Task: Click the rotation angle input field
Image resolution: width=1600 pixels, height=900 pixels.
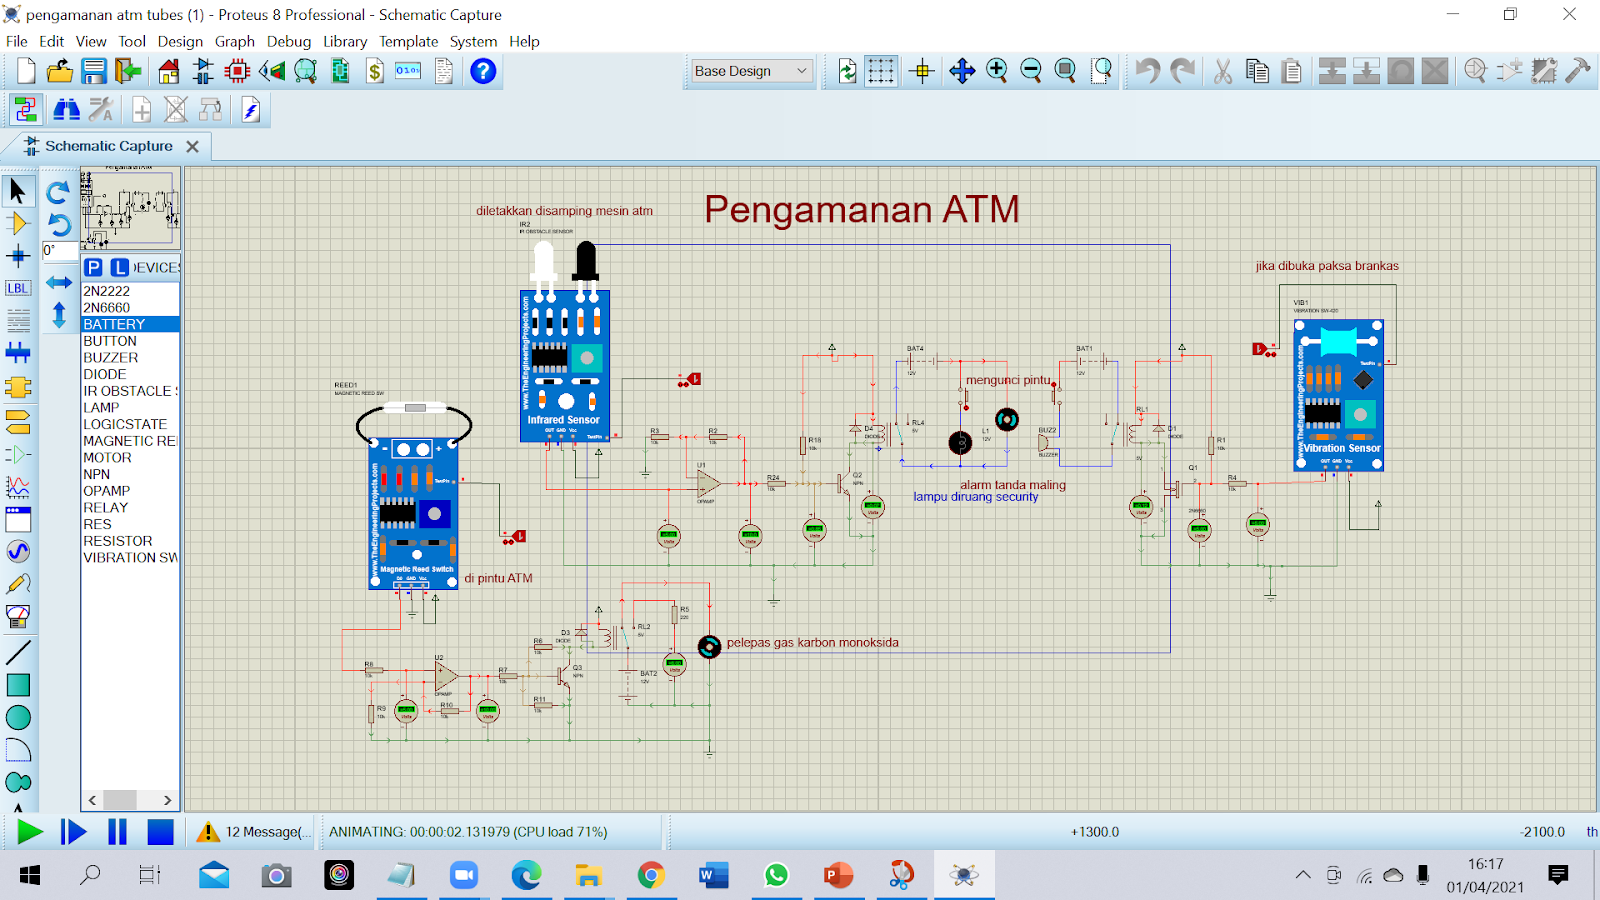Action: point(59,250)
